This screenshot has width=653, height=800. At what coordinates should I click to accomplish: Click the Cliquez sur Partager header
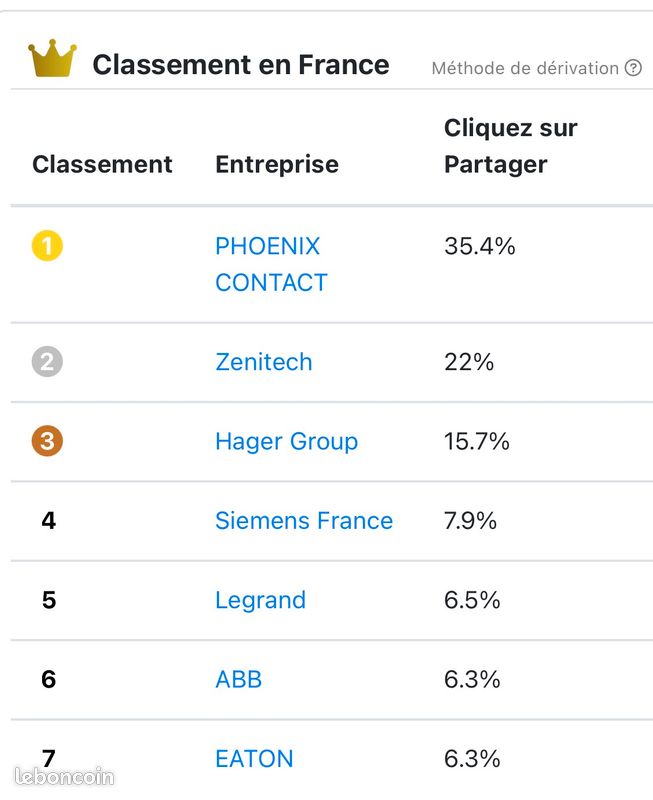(x=511, y=146)
